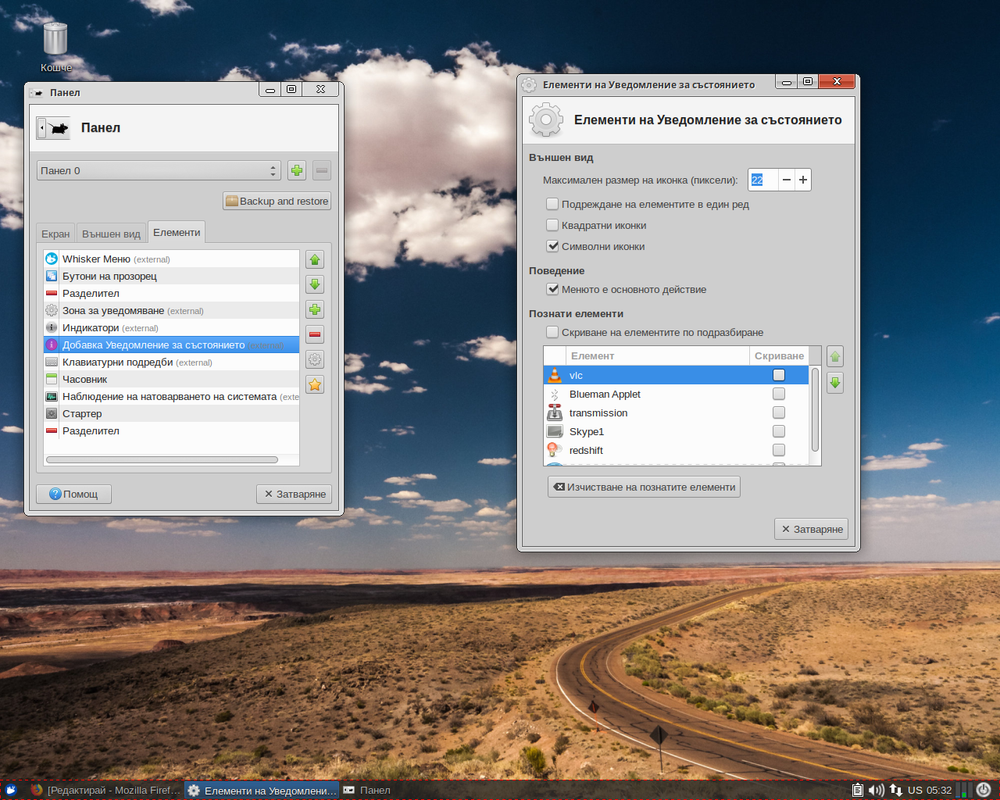The width and height of the screenshot is (1000, 800).
Task: Tick hide checkbox for transmission
Action: pos(779,413)
